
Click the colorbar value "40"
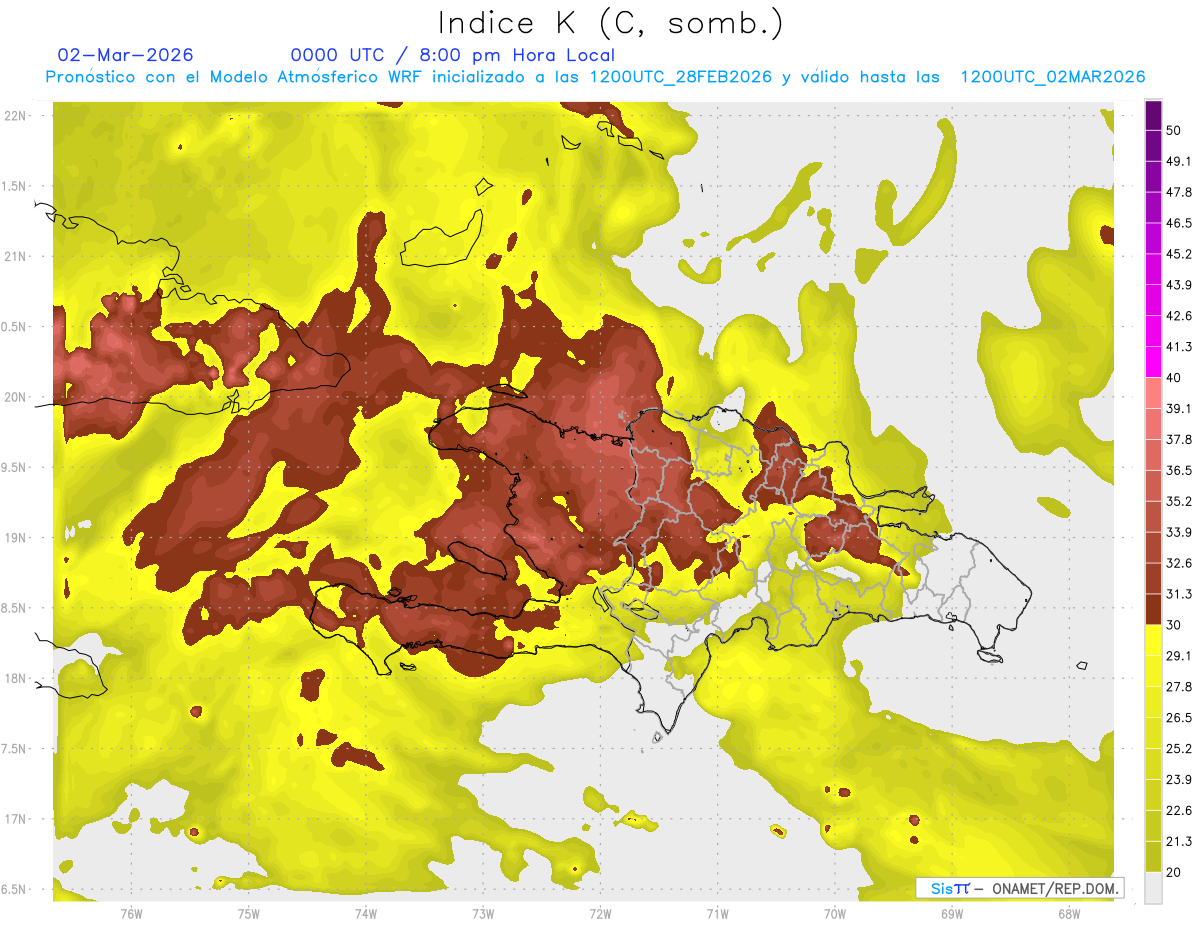pyautogui.click(x=1174, y=378)
